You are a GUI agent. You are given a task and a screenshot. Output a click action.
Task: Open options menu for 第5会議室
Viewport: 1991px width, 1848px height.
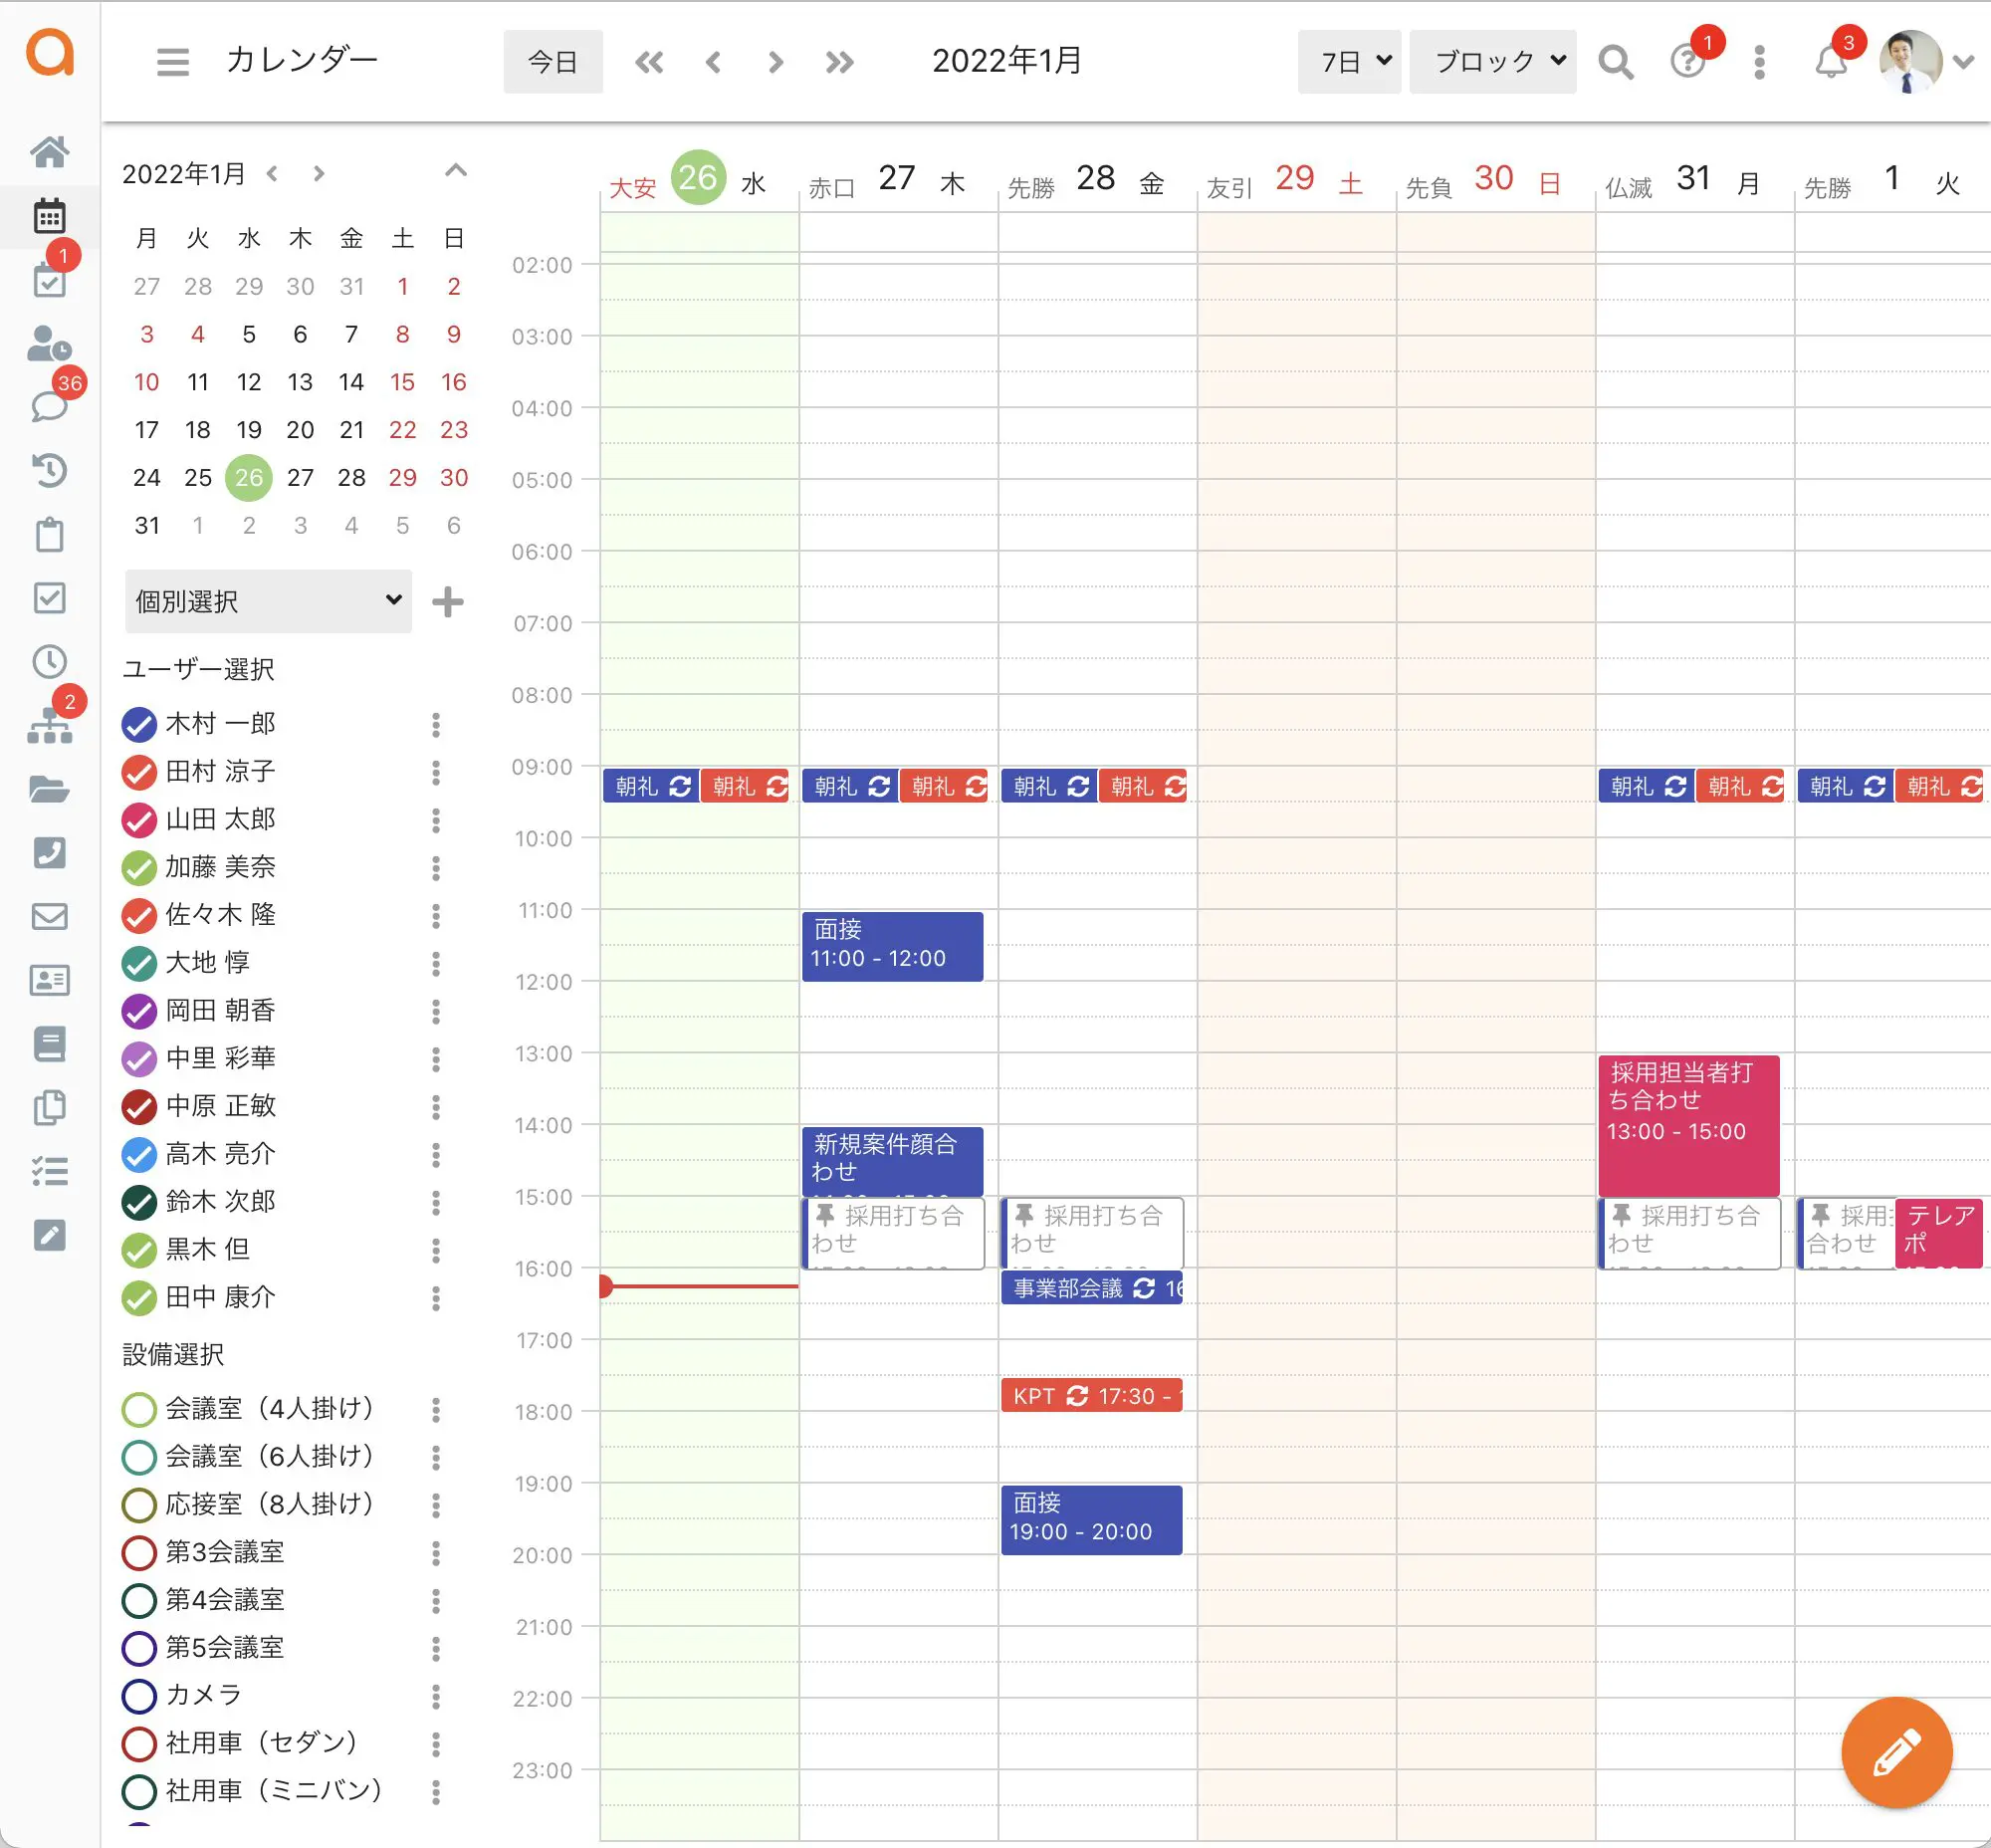[435, 1648]
